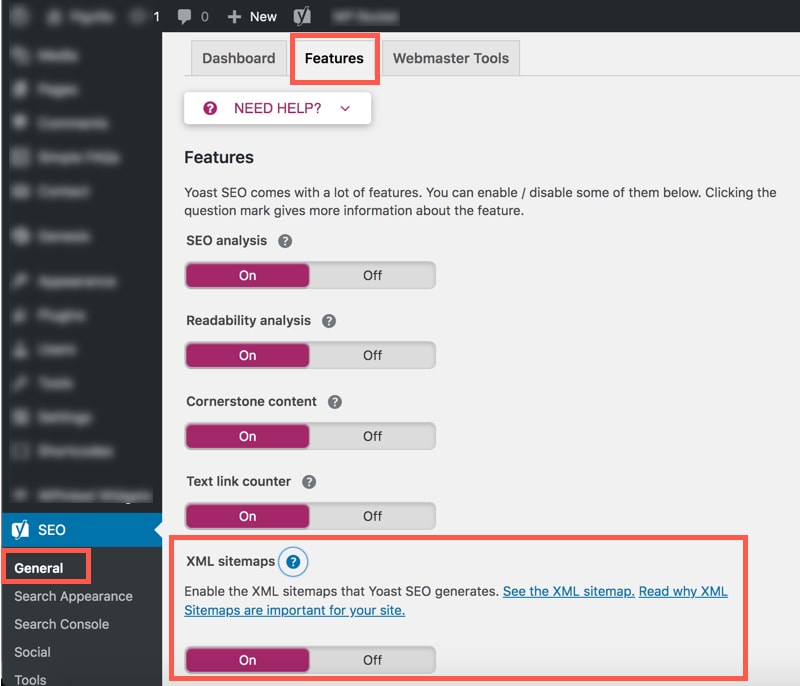Viewport: 800px width, 686px height.
Task: Switch to the Dashboard tab
Action: (x=238, y=58)
